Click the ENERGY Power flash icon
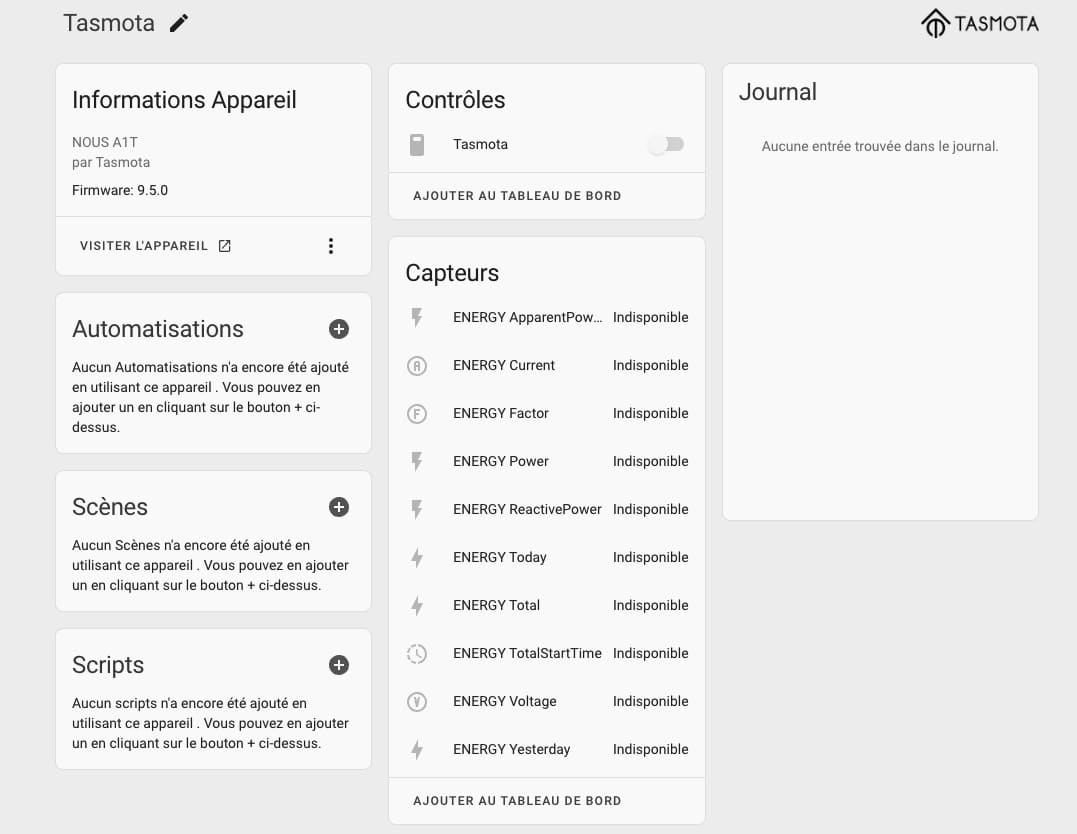The image size is (1077, 834). (417, 462)
